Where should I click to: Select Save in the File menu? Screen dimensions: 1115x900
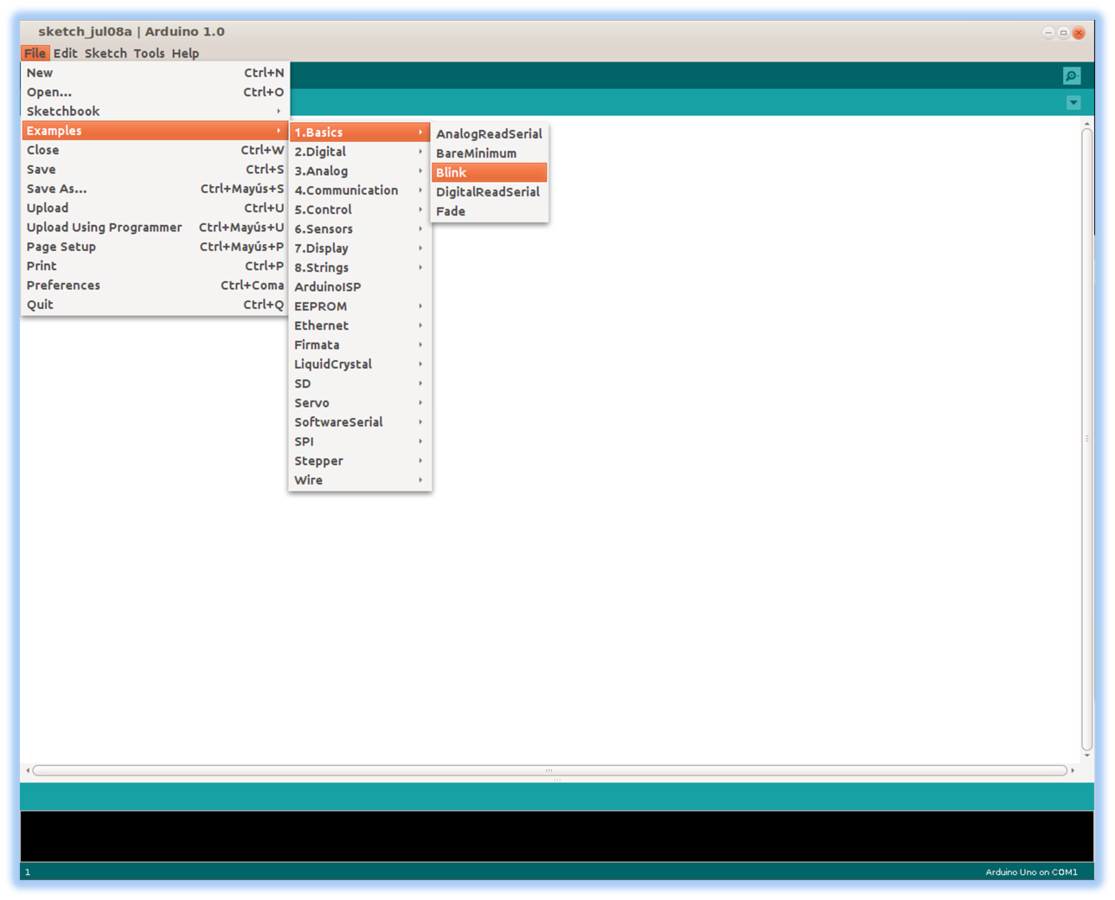(x=155, y=169)
